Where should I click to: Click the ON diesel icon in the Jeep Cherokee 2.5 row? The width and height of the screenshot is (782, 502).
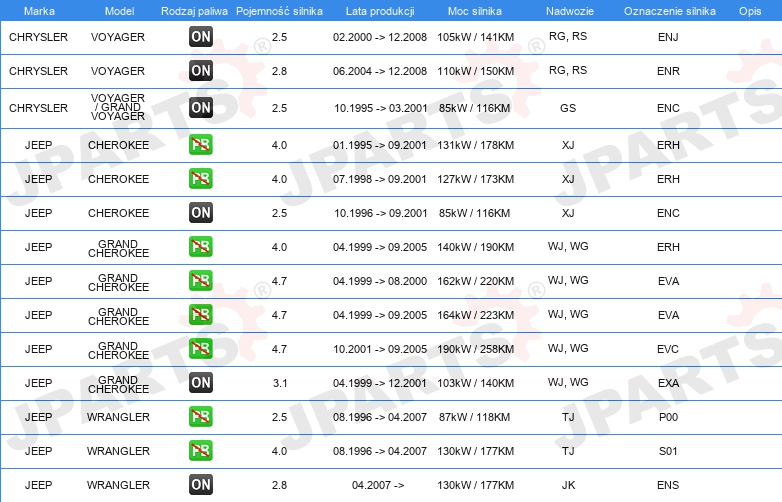[x=200, y=212]
